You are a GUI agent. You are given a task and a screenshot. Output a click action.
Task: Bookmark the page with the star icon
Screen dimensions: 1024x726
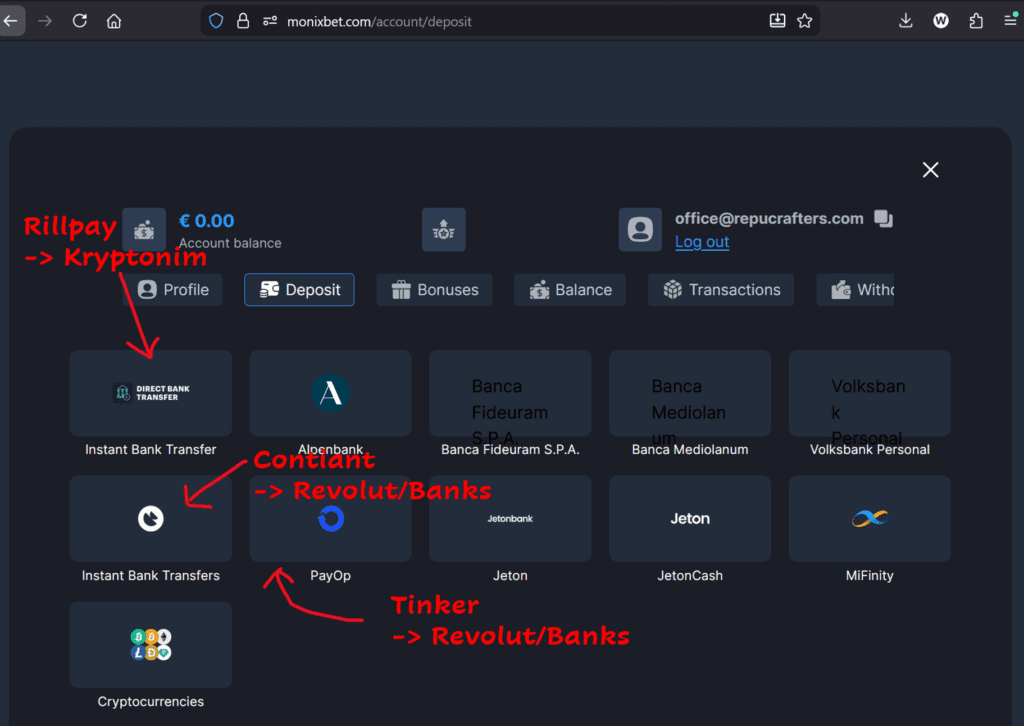coord(805,20)
